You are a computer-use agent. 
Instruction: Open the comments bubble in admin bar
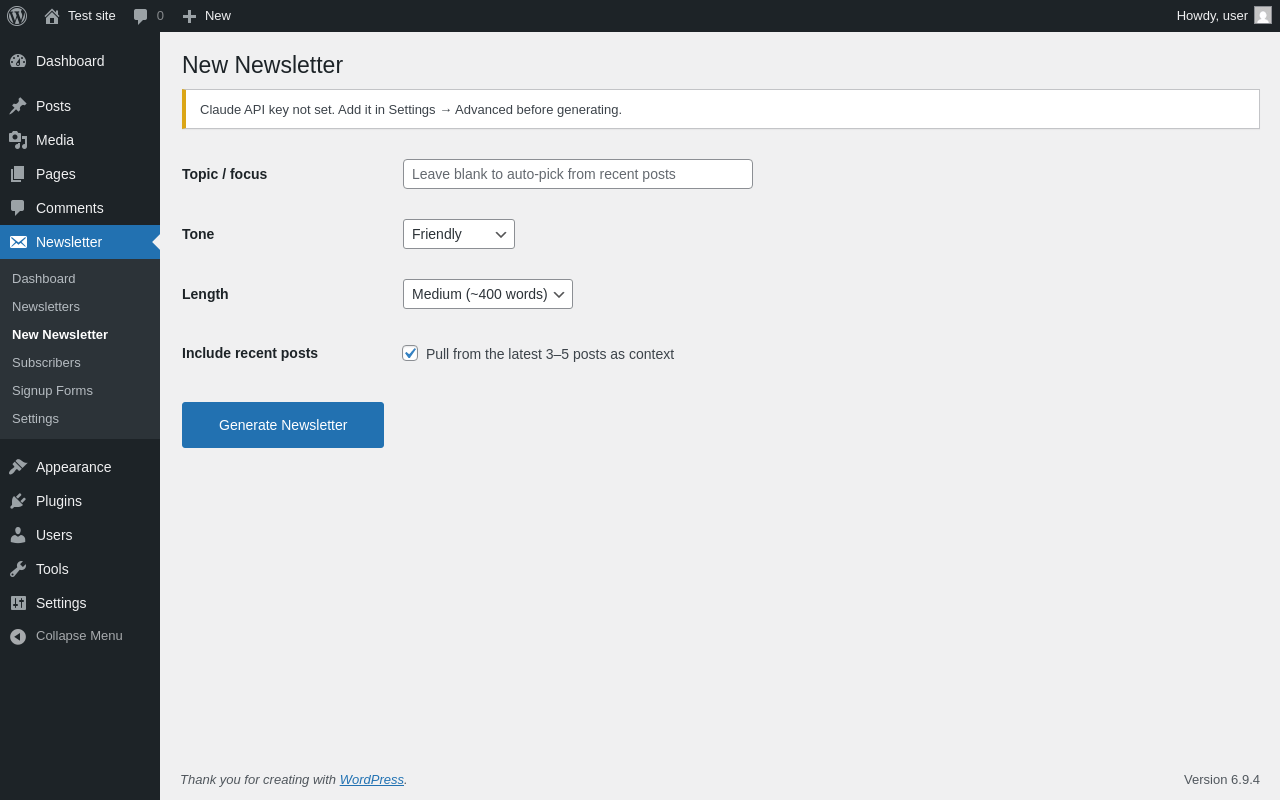pos(140,16)
